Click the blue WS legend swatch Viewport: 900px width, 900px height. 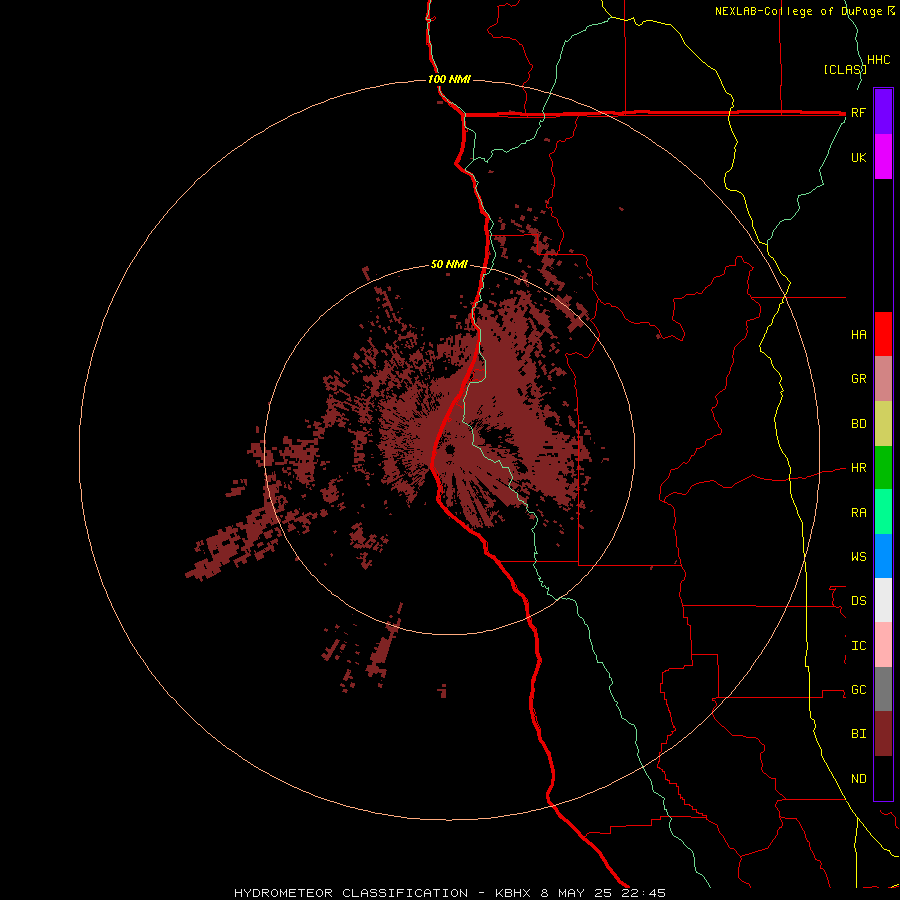883,556
